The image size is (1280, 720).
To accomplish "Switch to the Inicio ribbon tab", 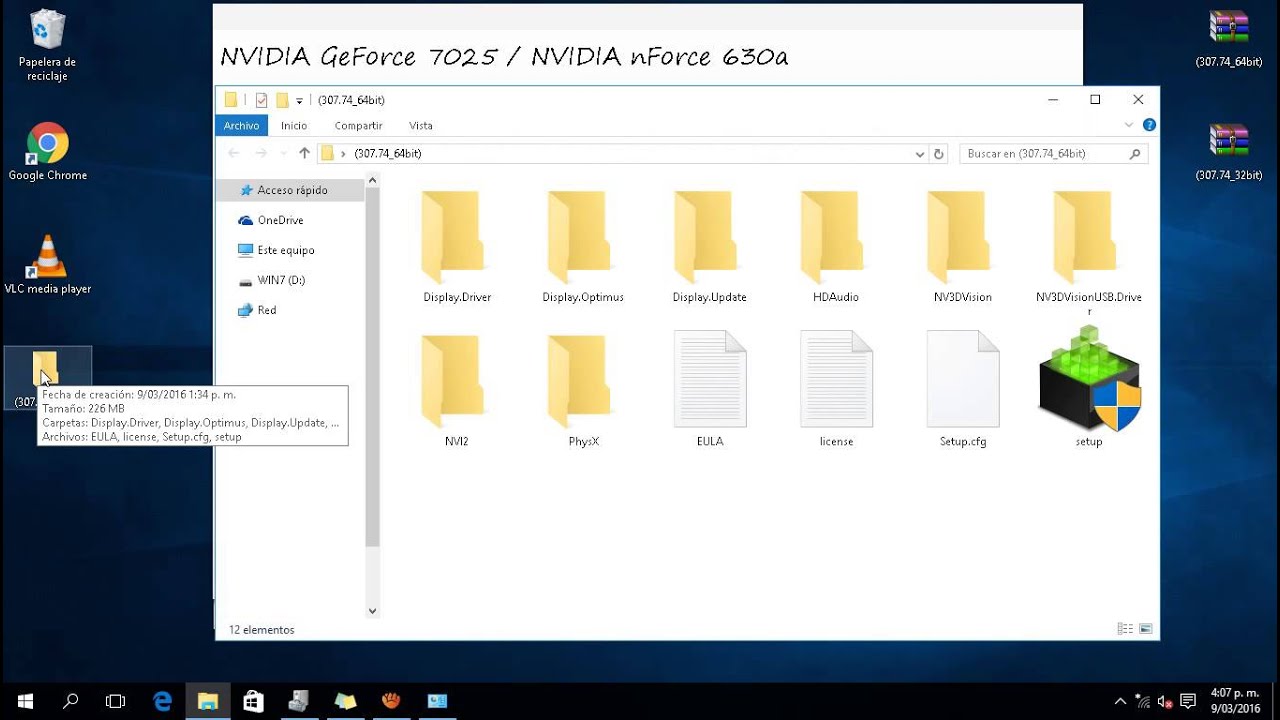I will pyautogui.click(x=294, y=126).
